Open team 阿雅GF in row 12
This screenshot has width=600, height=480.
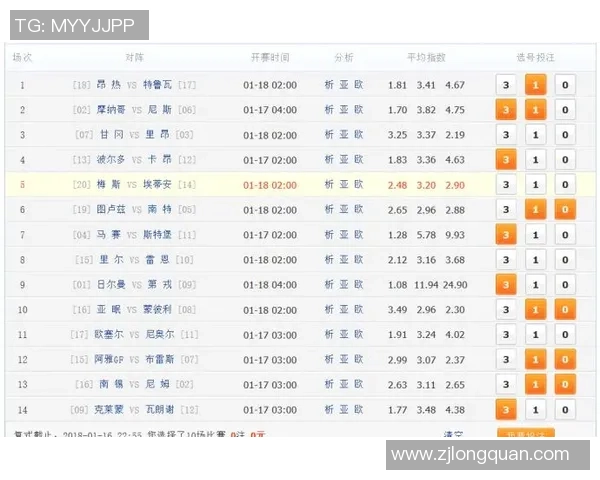coord(109,359)
